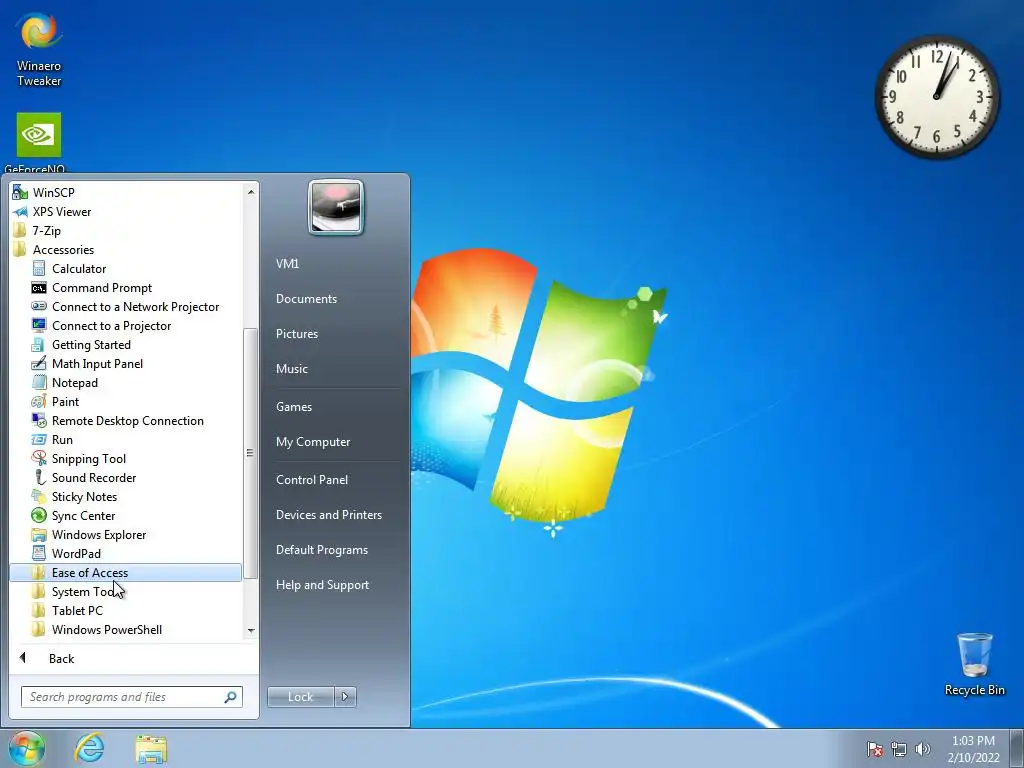Open the VM1 user folder link

[287, 263]
